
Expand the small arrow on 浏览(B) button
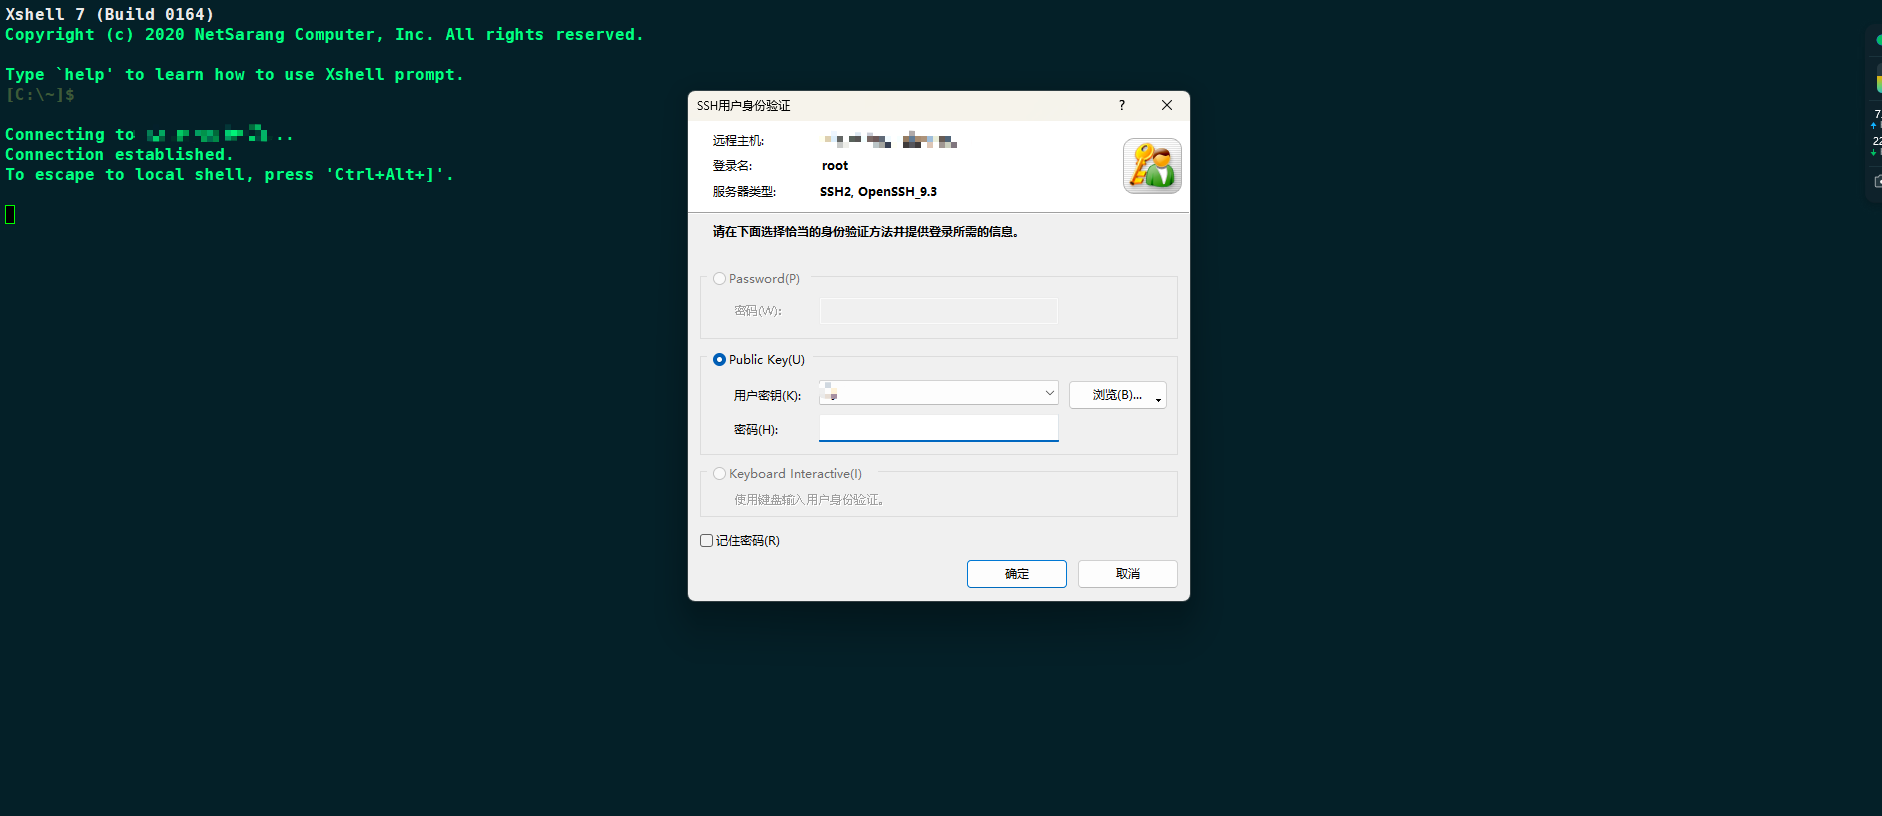click(x=1158, y=399)
